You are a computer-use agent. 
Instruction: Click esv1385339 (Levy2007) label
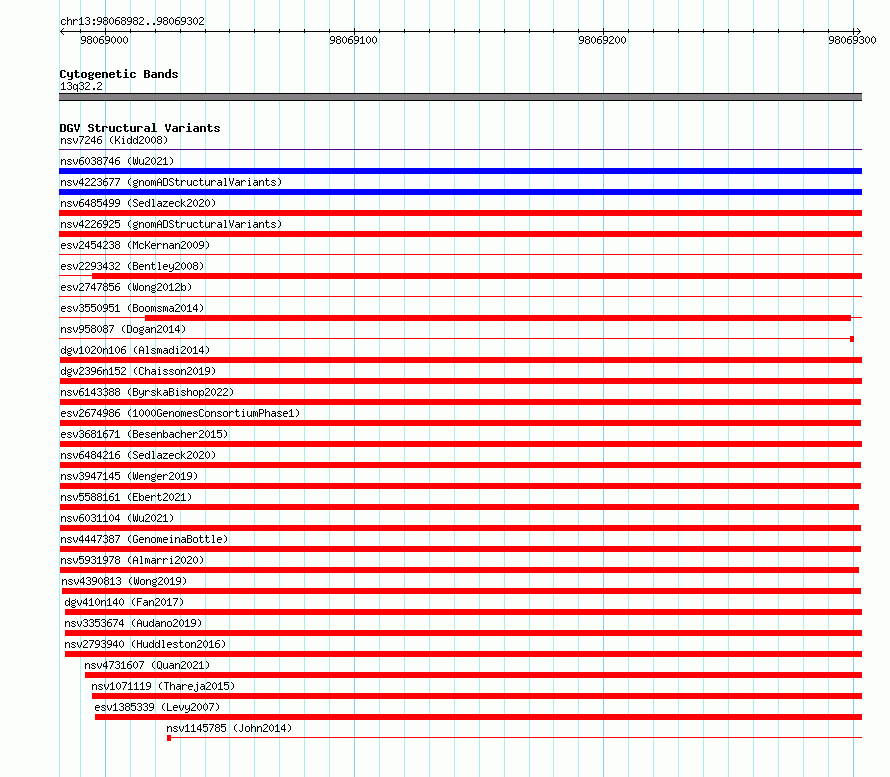[x=157, y=707]
